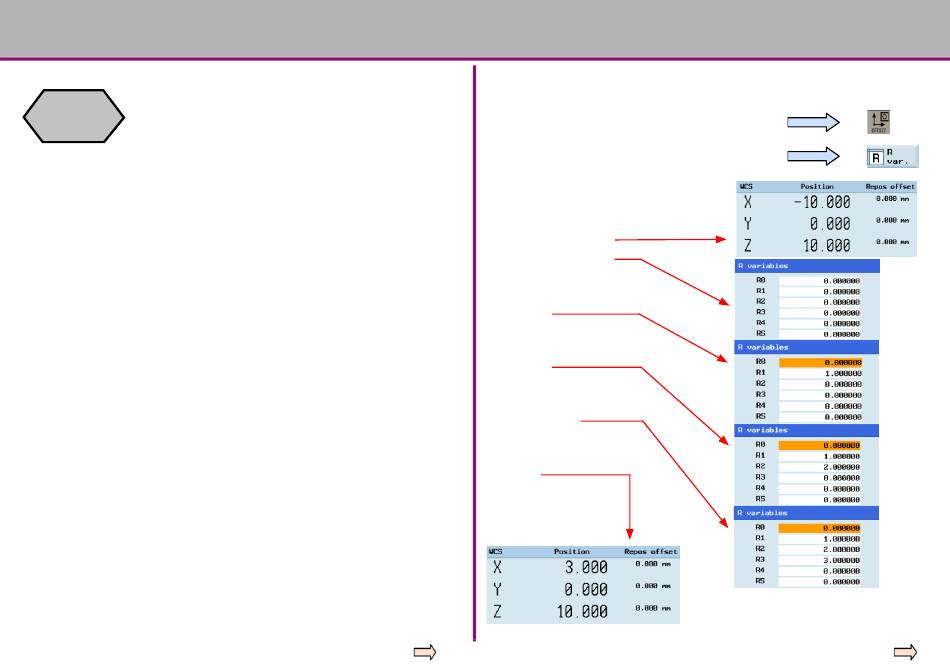Select highlighted R0 field in bottom R variables panel
Screen dimensions: 950x671
point(820,527)
